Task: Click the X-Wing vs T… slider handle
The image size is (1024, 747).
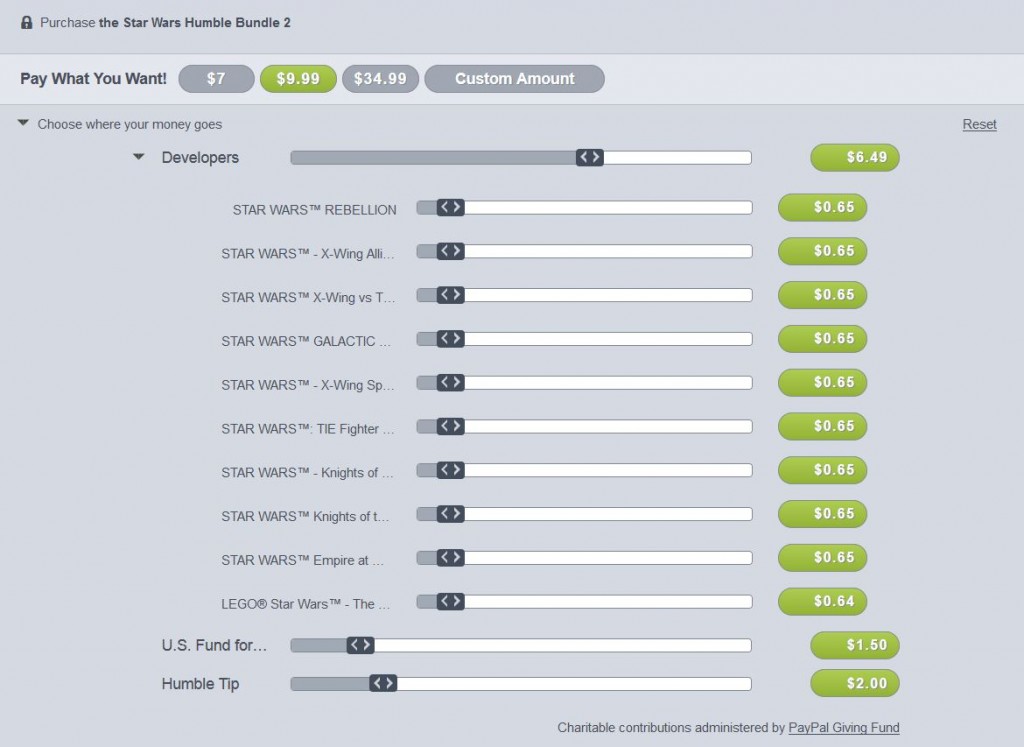Action: click(451, 295)
